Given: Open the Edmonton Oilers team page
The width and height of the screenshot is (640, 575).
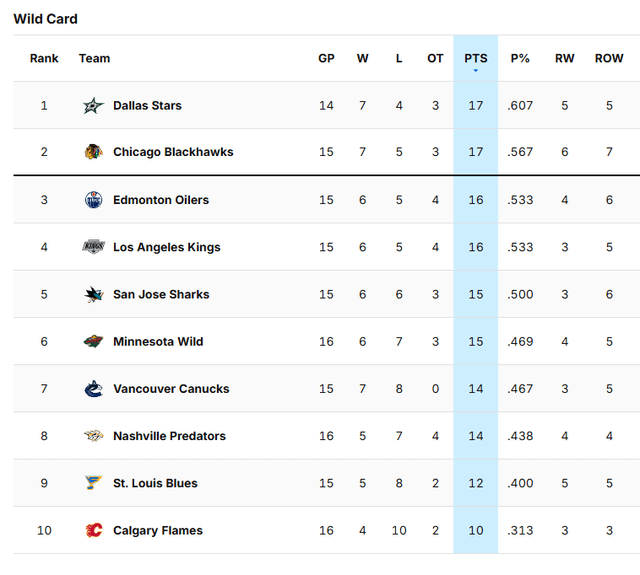Looking at the screenshot, I should pyautogui.click(x=161, y=200).
